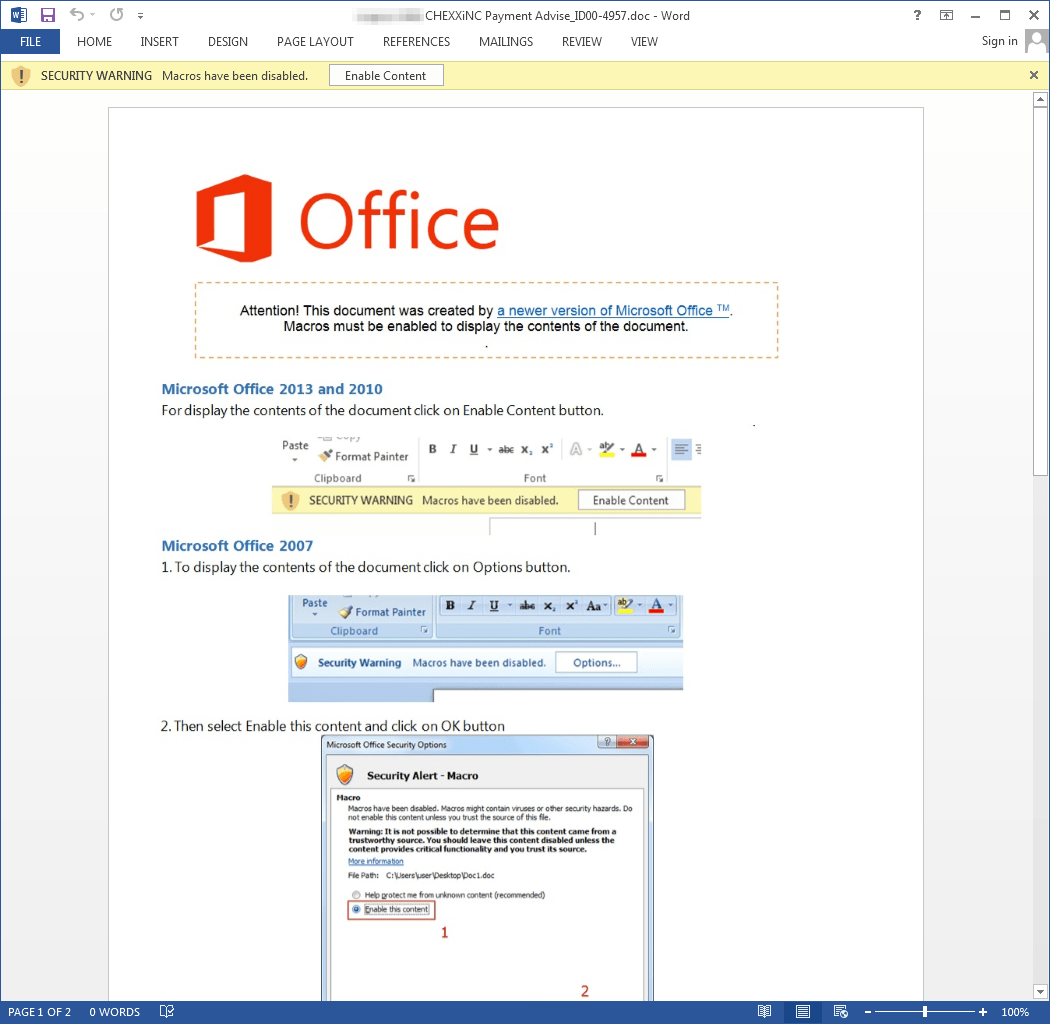
Task: Click the Repeat/Redo circular arrow icon
Action: (117, 14)
